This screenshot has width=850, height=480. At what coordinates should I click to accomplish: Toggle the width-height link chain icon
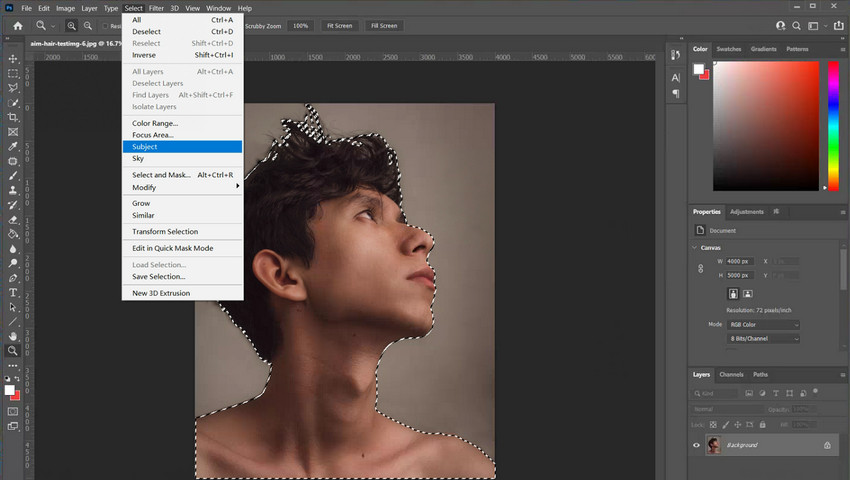pyautogui.click(x=700, y=268)
